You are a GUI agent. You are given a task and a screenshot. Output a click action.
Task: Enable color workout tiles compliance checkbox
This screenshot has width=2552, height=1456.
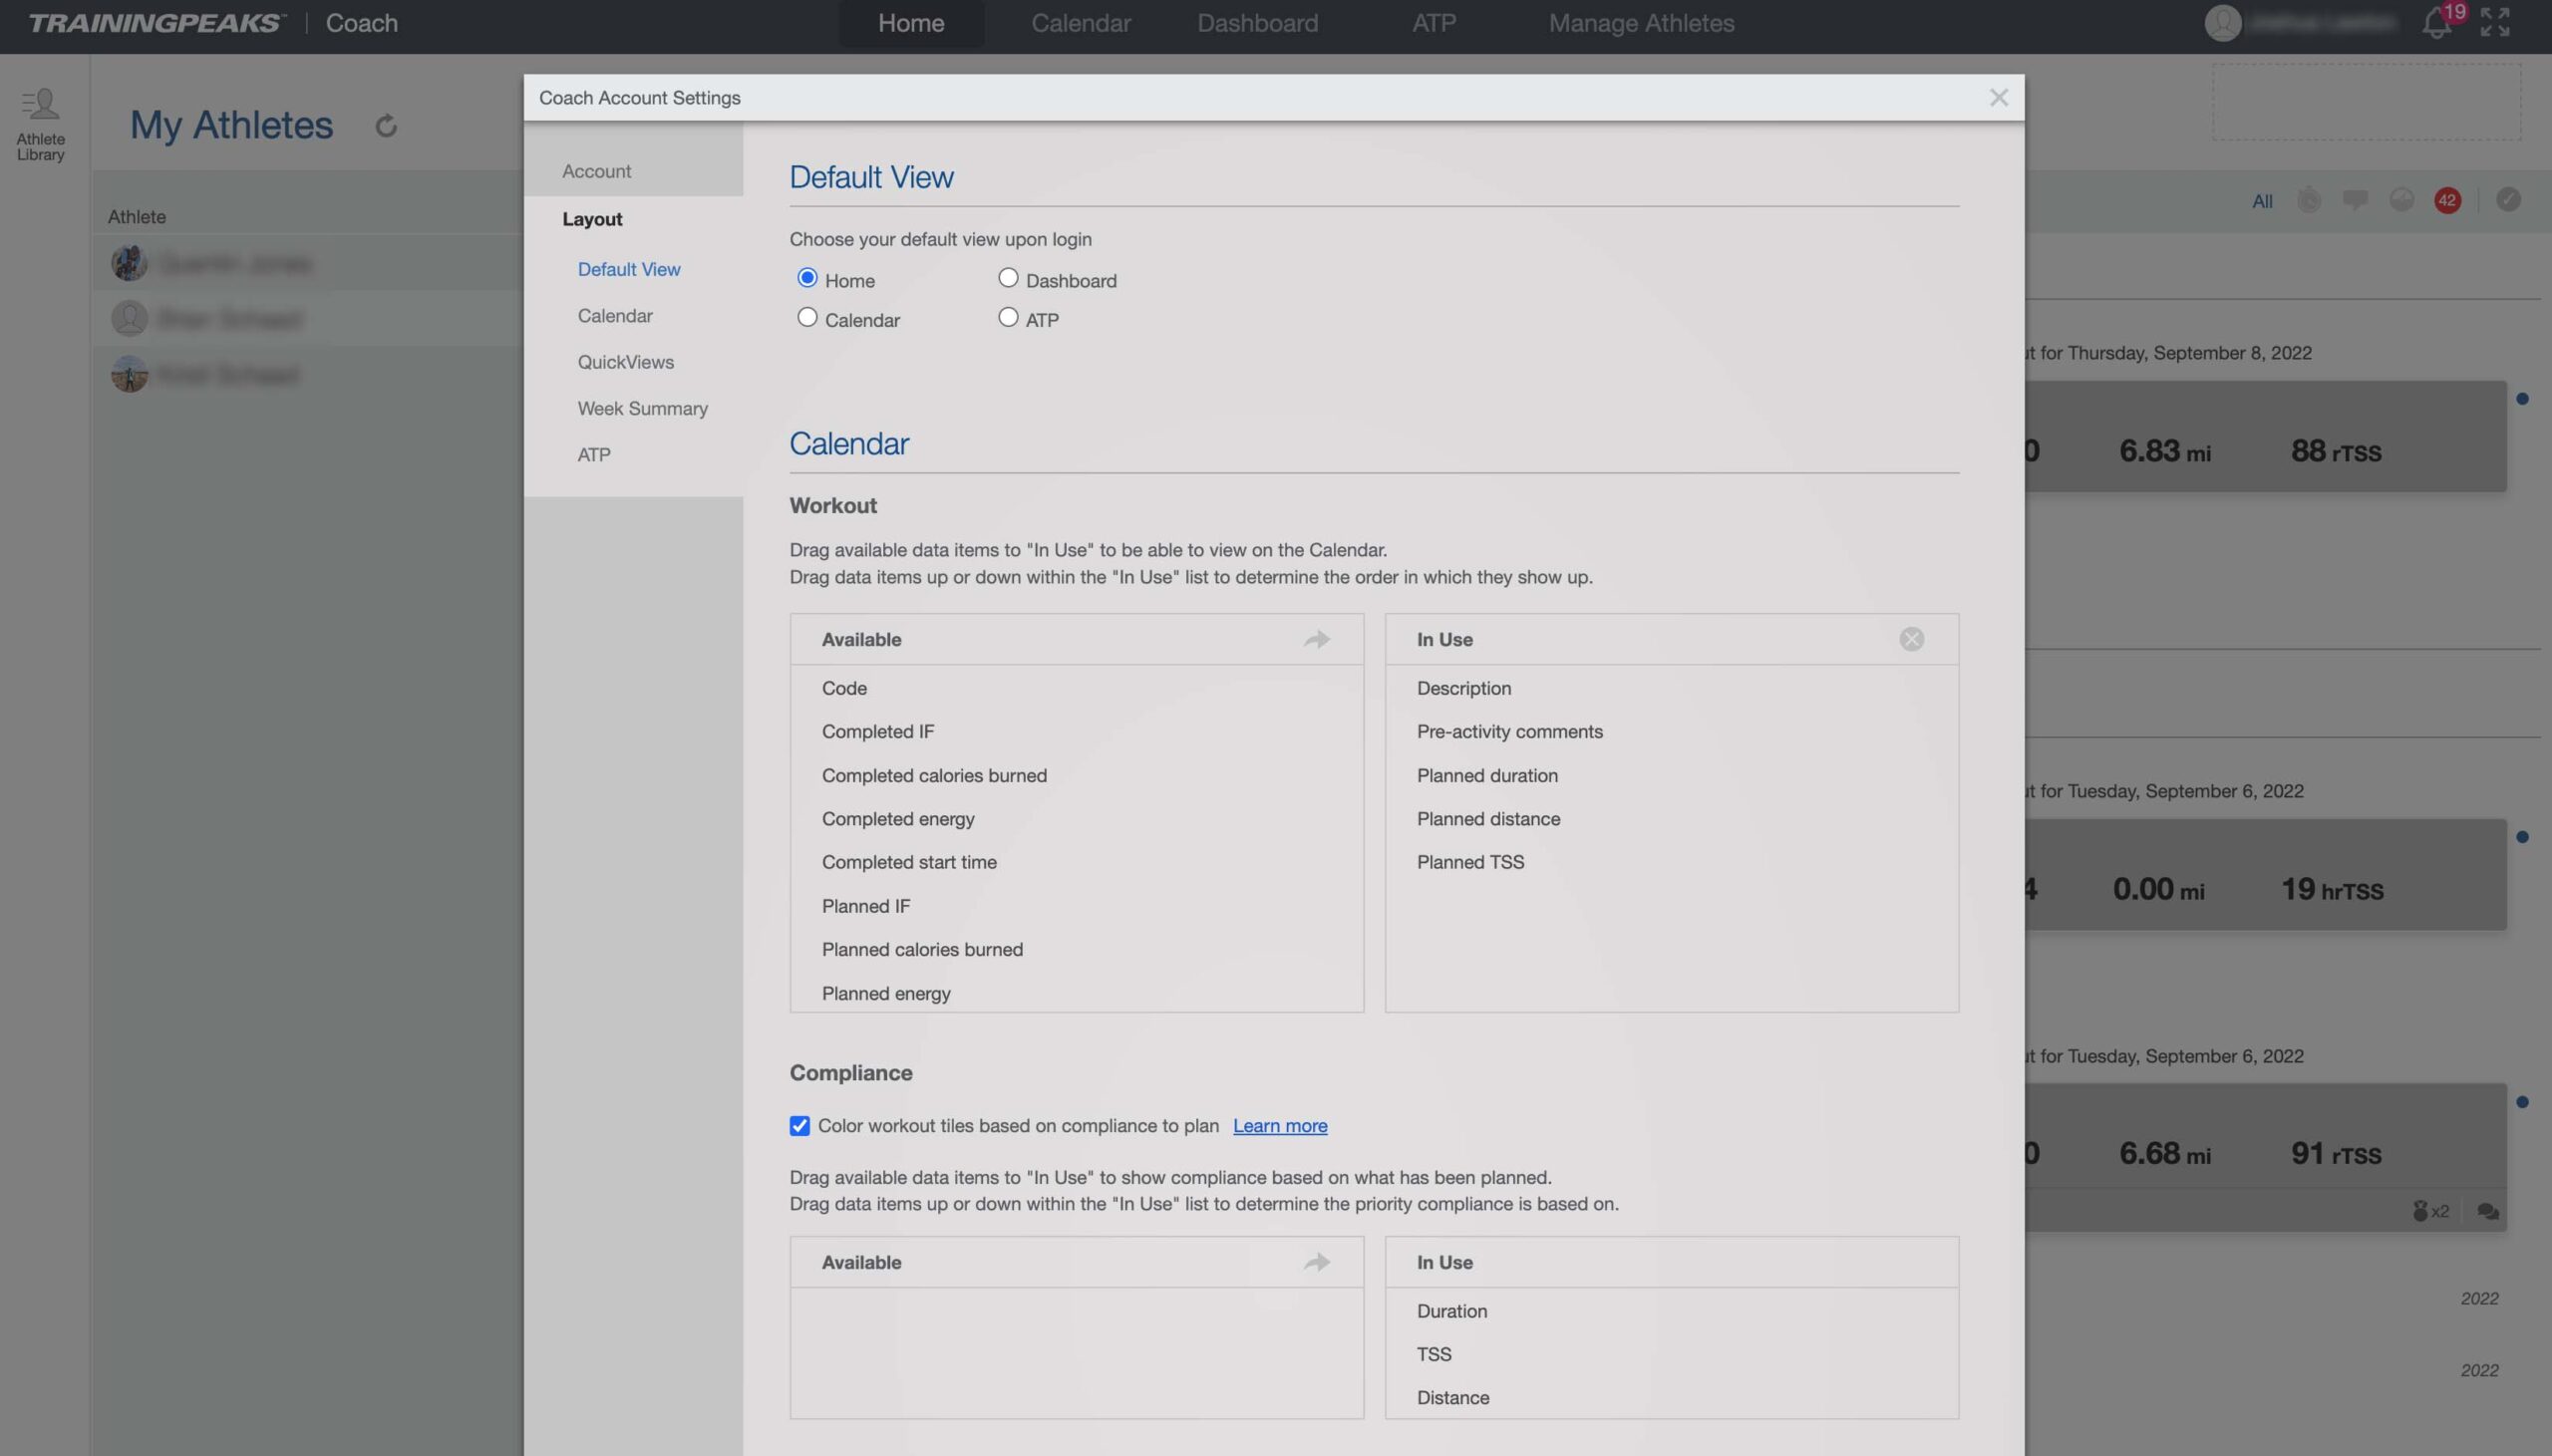[799, 1126]
